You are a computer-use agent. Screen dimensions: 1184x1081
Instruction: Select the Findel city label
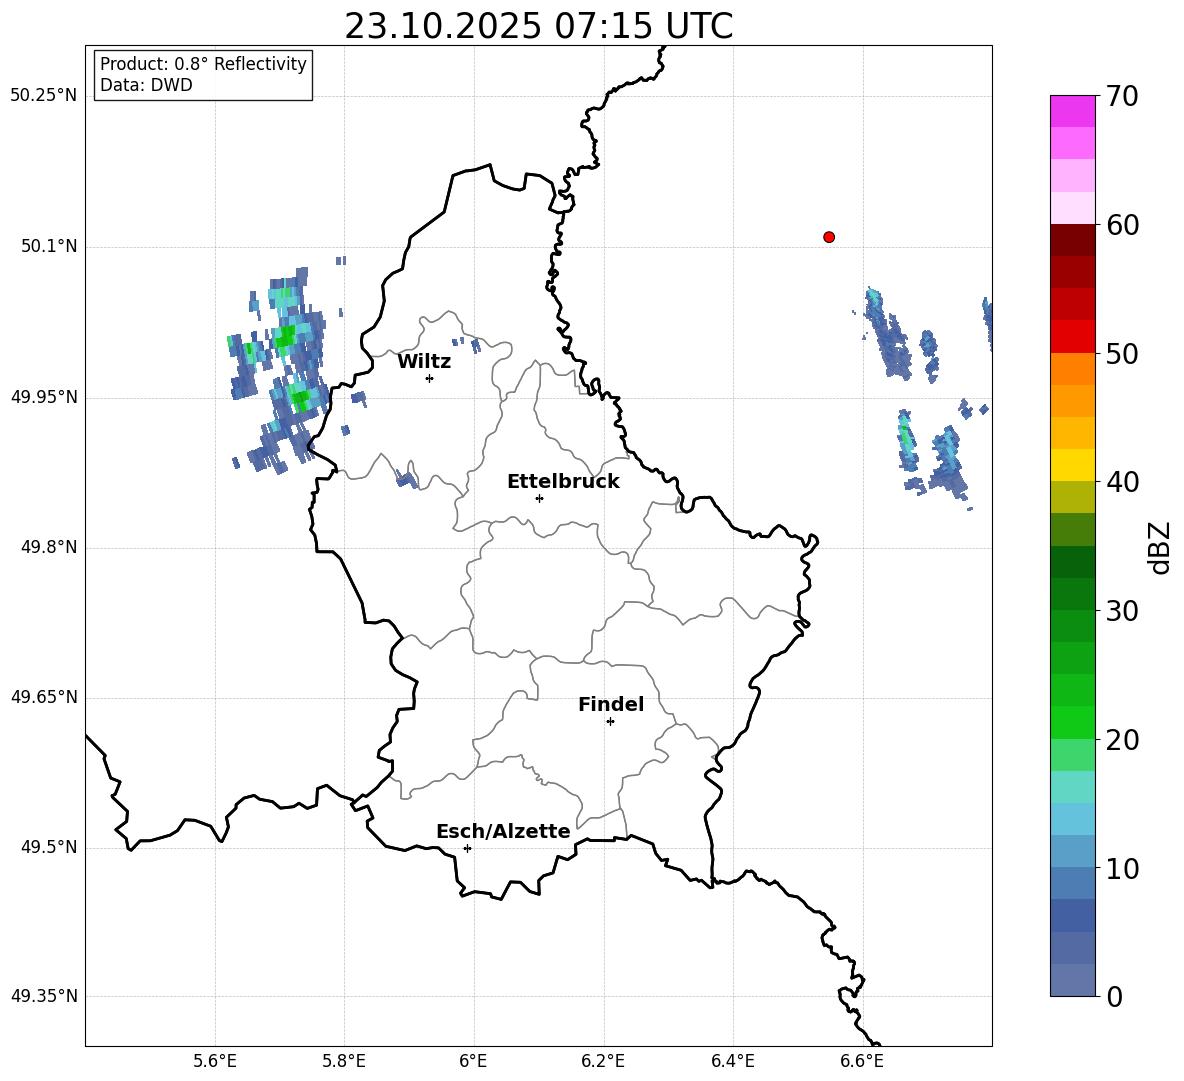611,704
